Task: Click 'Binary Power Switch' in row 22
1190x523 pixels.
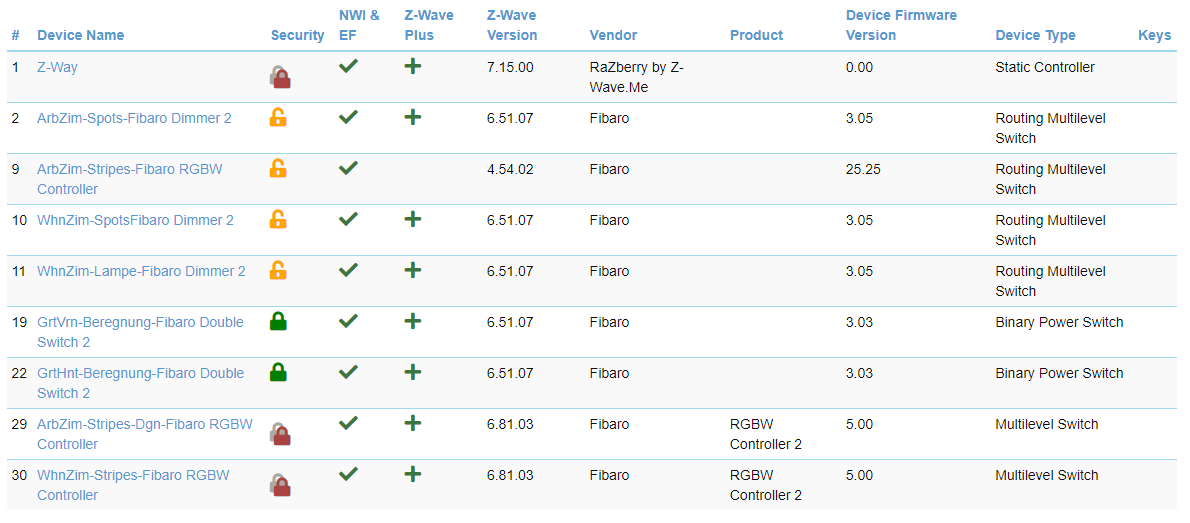Action: tap(1059, 372)
